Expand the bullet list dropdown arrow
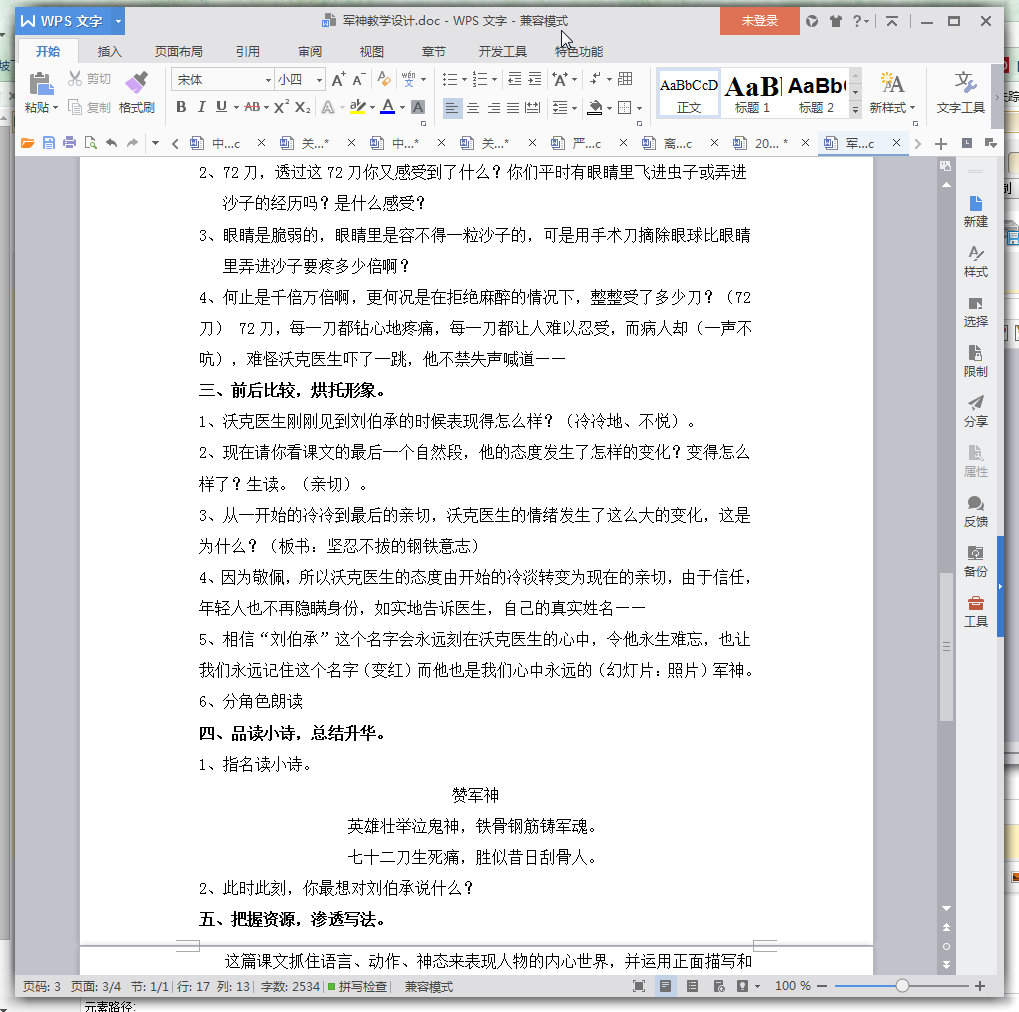The image size is (1019, 1012). click(464, 80)
